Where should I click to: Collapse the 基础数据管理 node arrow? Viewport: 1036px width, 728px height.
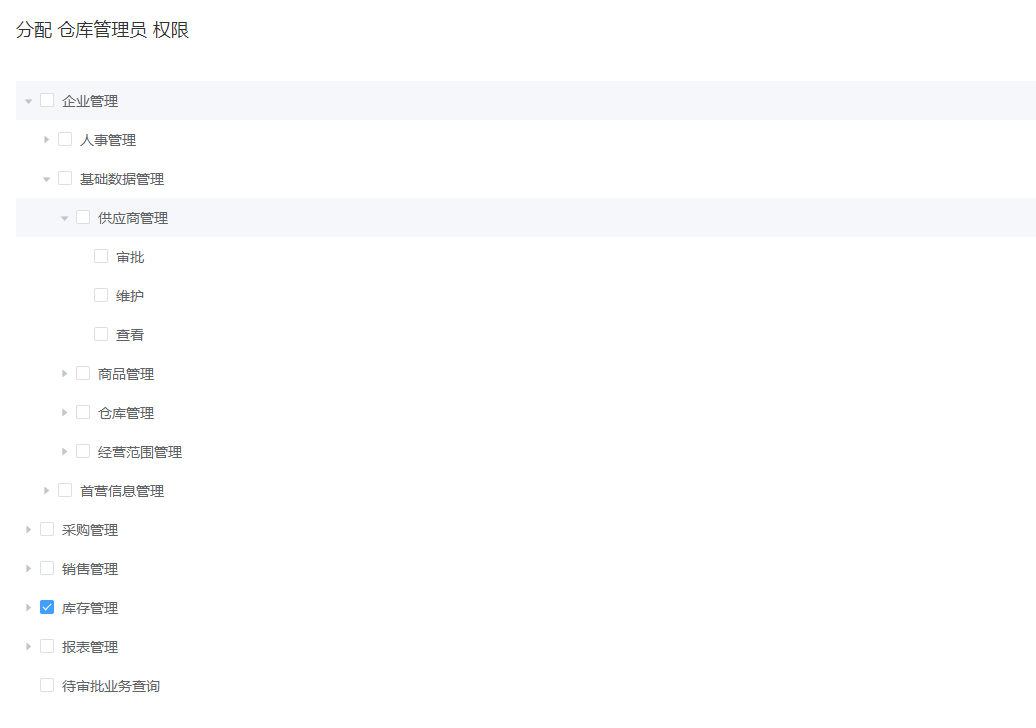click(x=47, y=179)
